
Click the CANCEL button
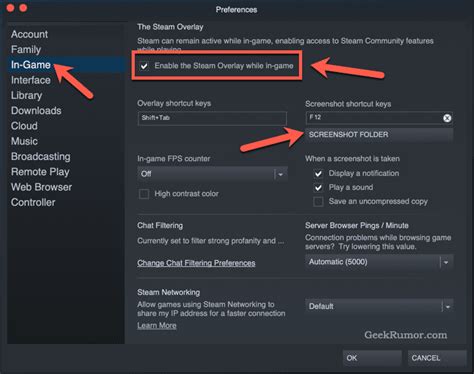pos(437,358)
